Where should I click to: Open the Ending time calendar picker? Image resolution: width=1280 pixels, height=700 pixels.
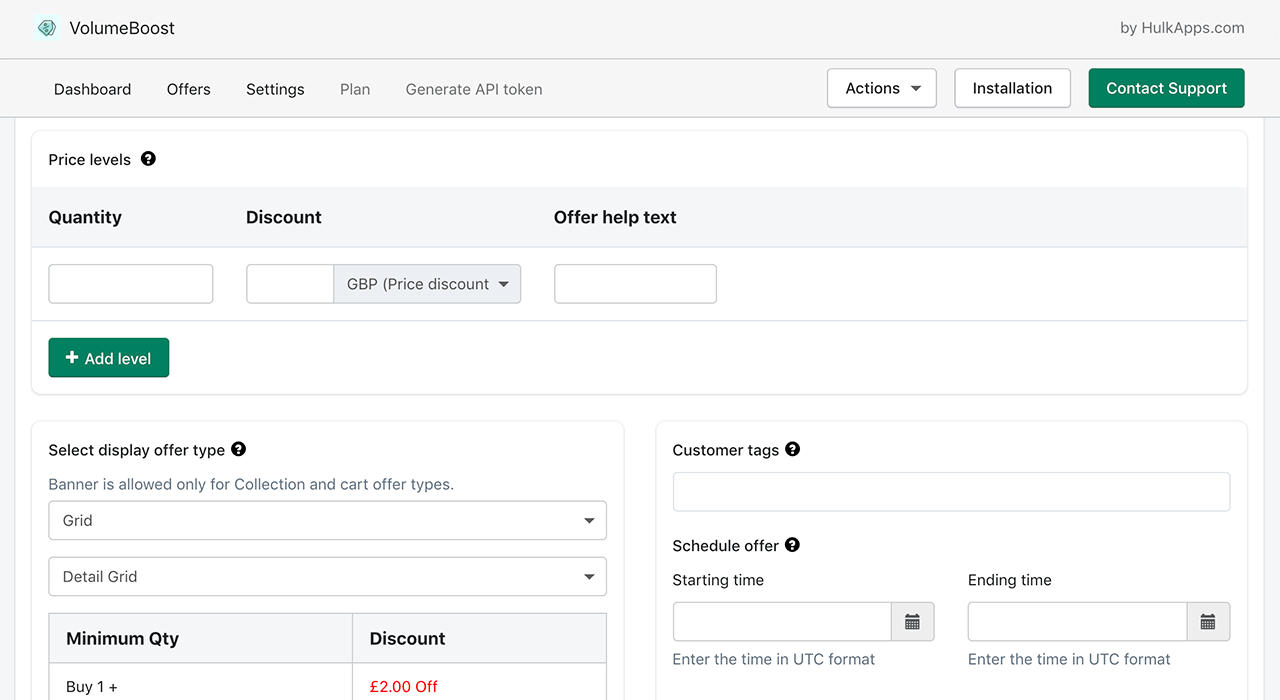point(1208,622)
